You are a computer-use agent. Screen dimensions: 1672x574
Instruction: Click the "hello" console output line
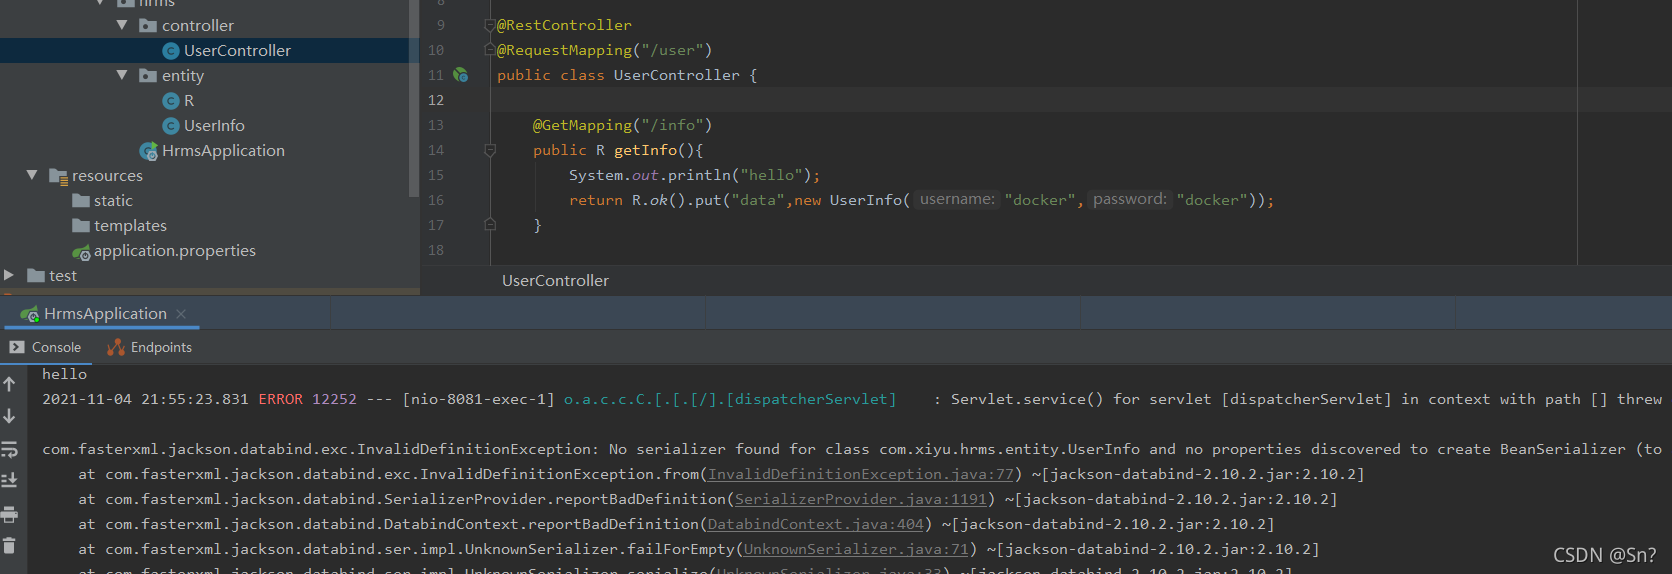(64, 374)
